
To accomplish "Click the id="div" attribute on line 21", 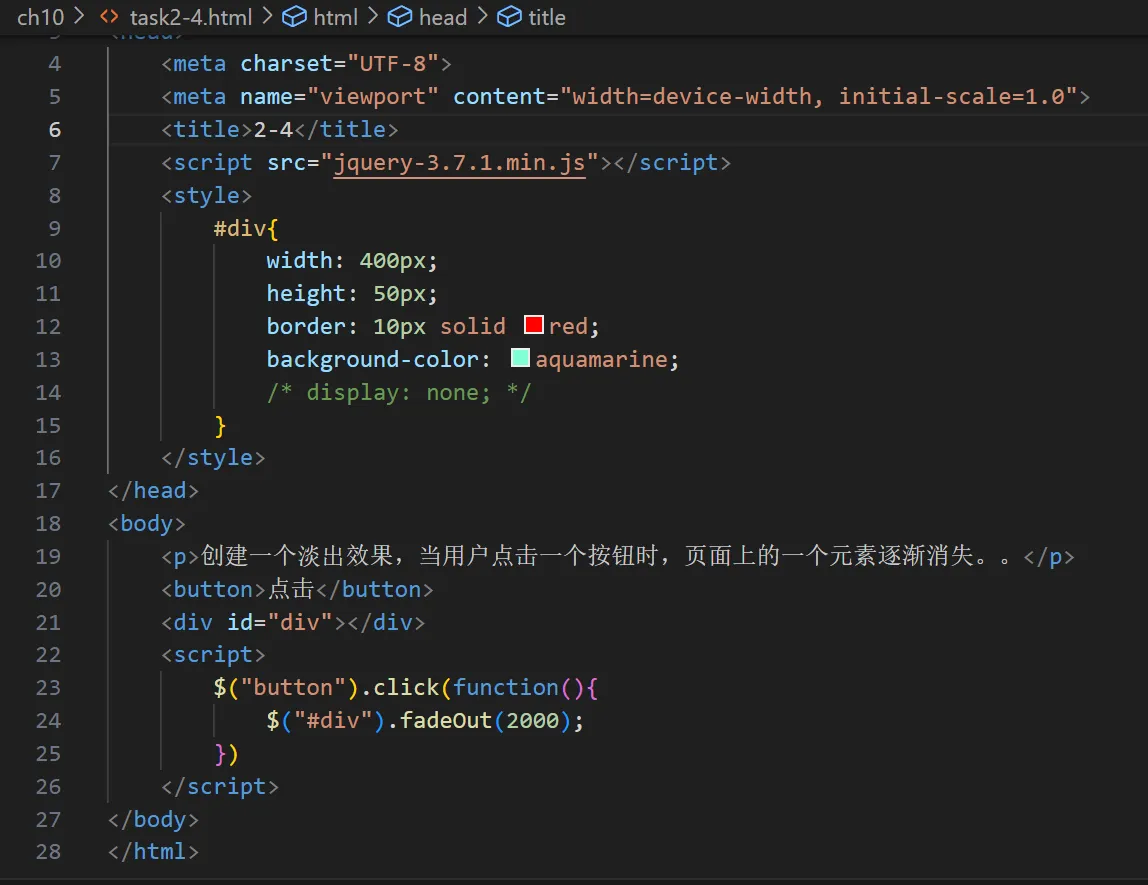I will pyautogui.click(x=280, y=622).
